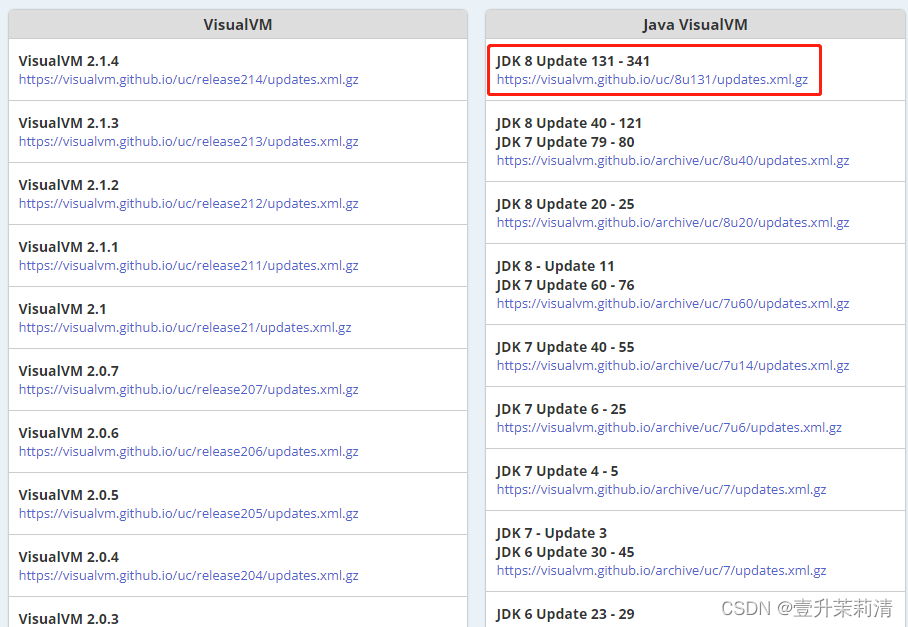This screenshot has height=627, width=908.
Task: Open the archive 8u20 updates link
Action: pos(673,222)
